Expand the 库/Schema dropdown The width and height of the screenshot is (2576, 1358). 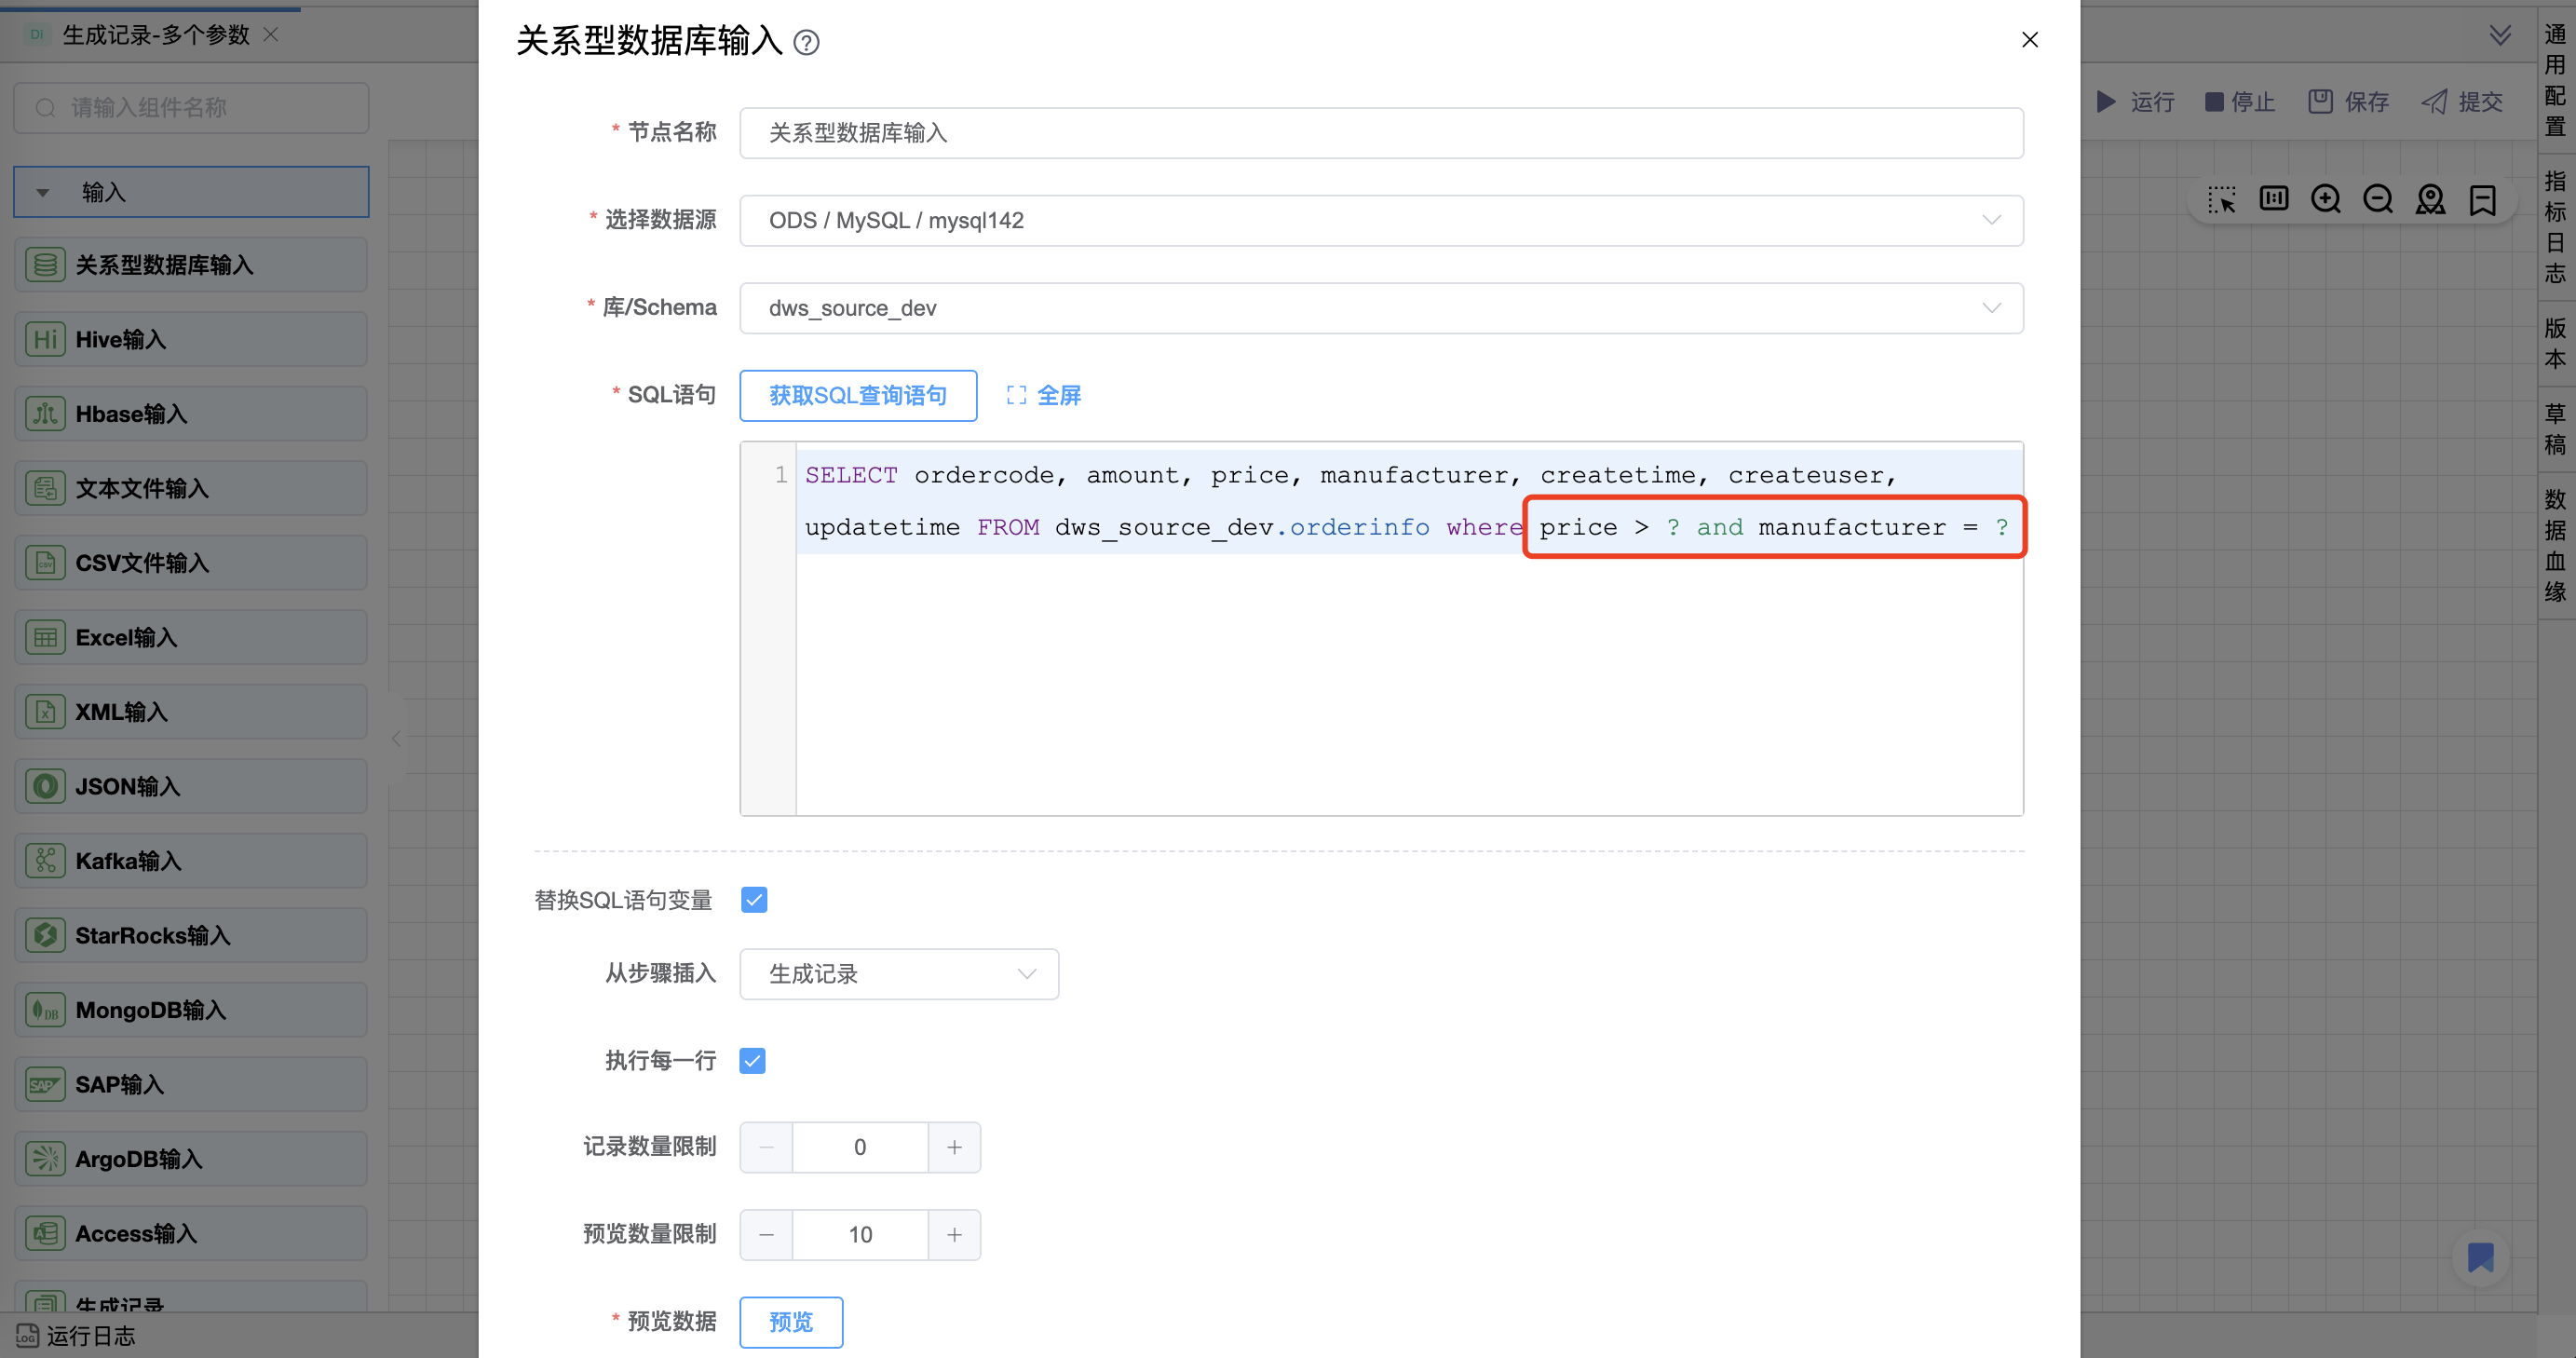pos(1380,308)
